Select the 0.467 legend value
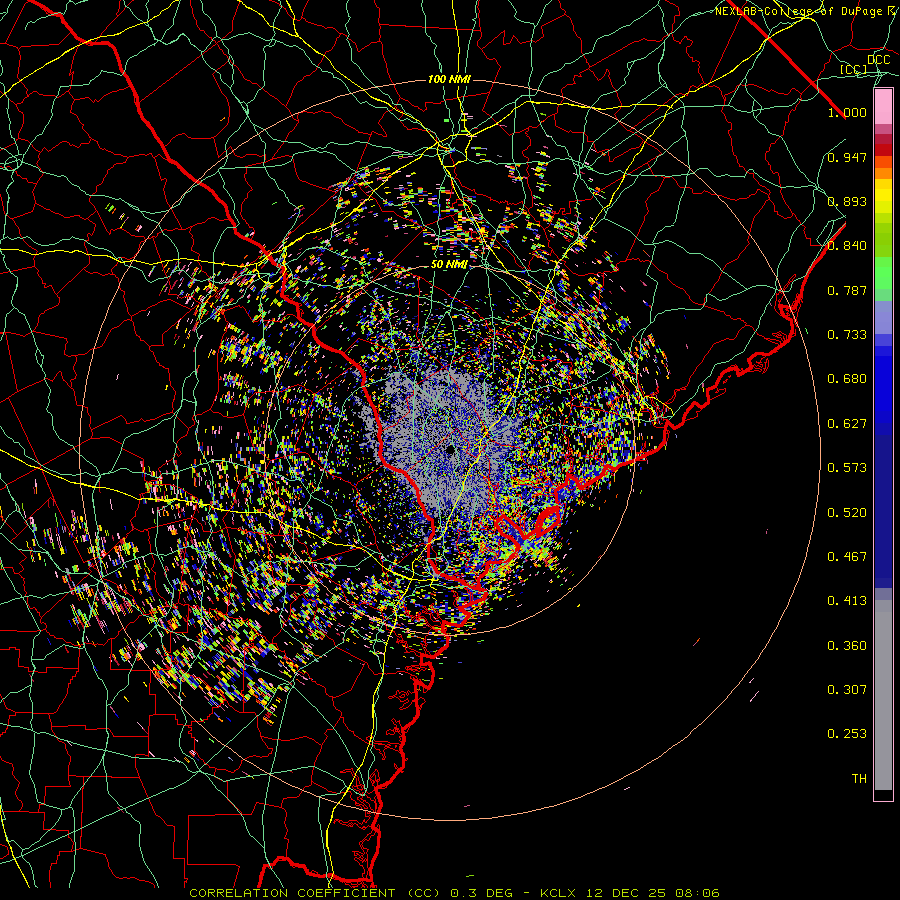 847,557
